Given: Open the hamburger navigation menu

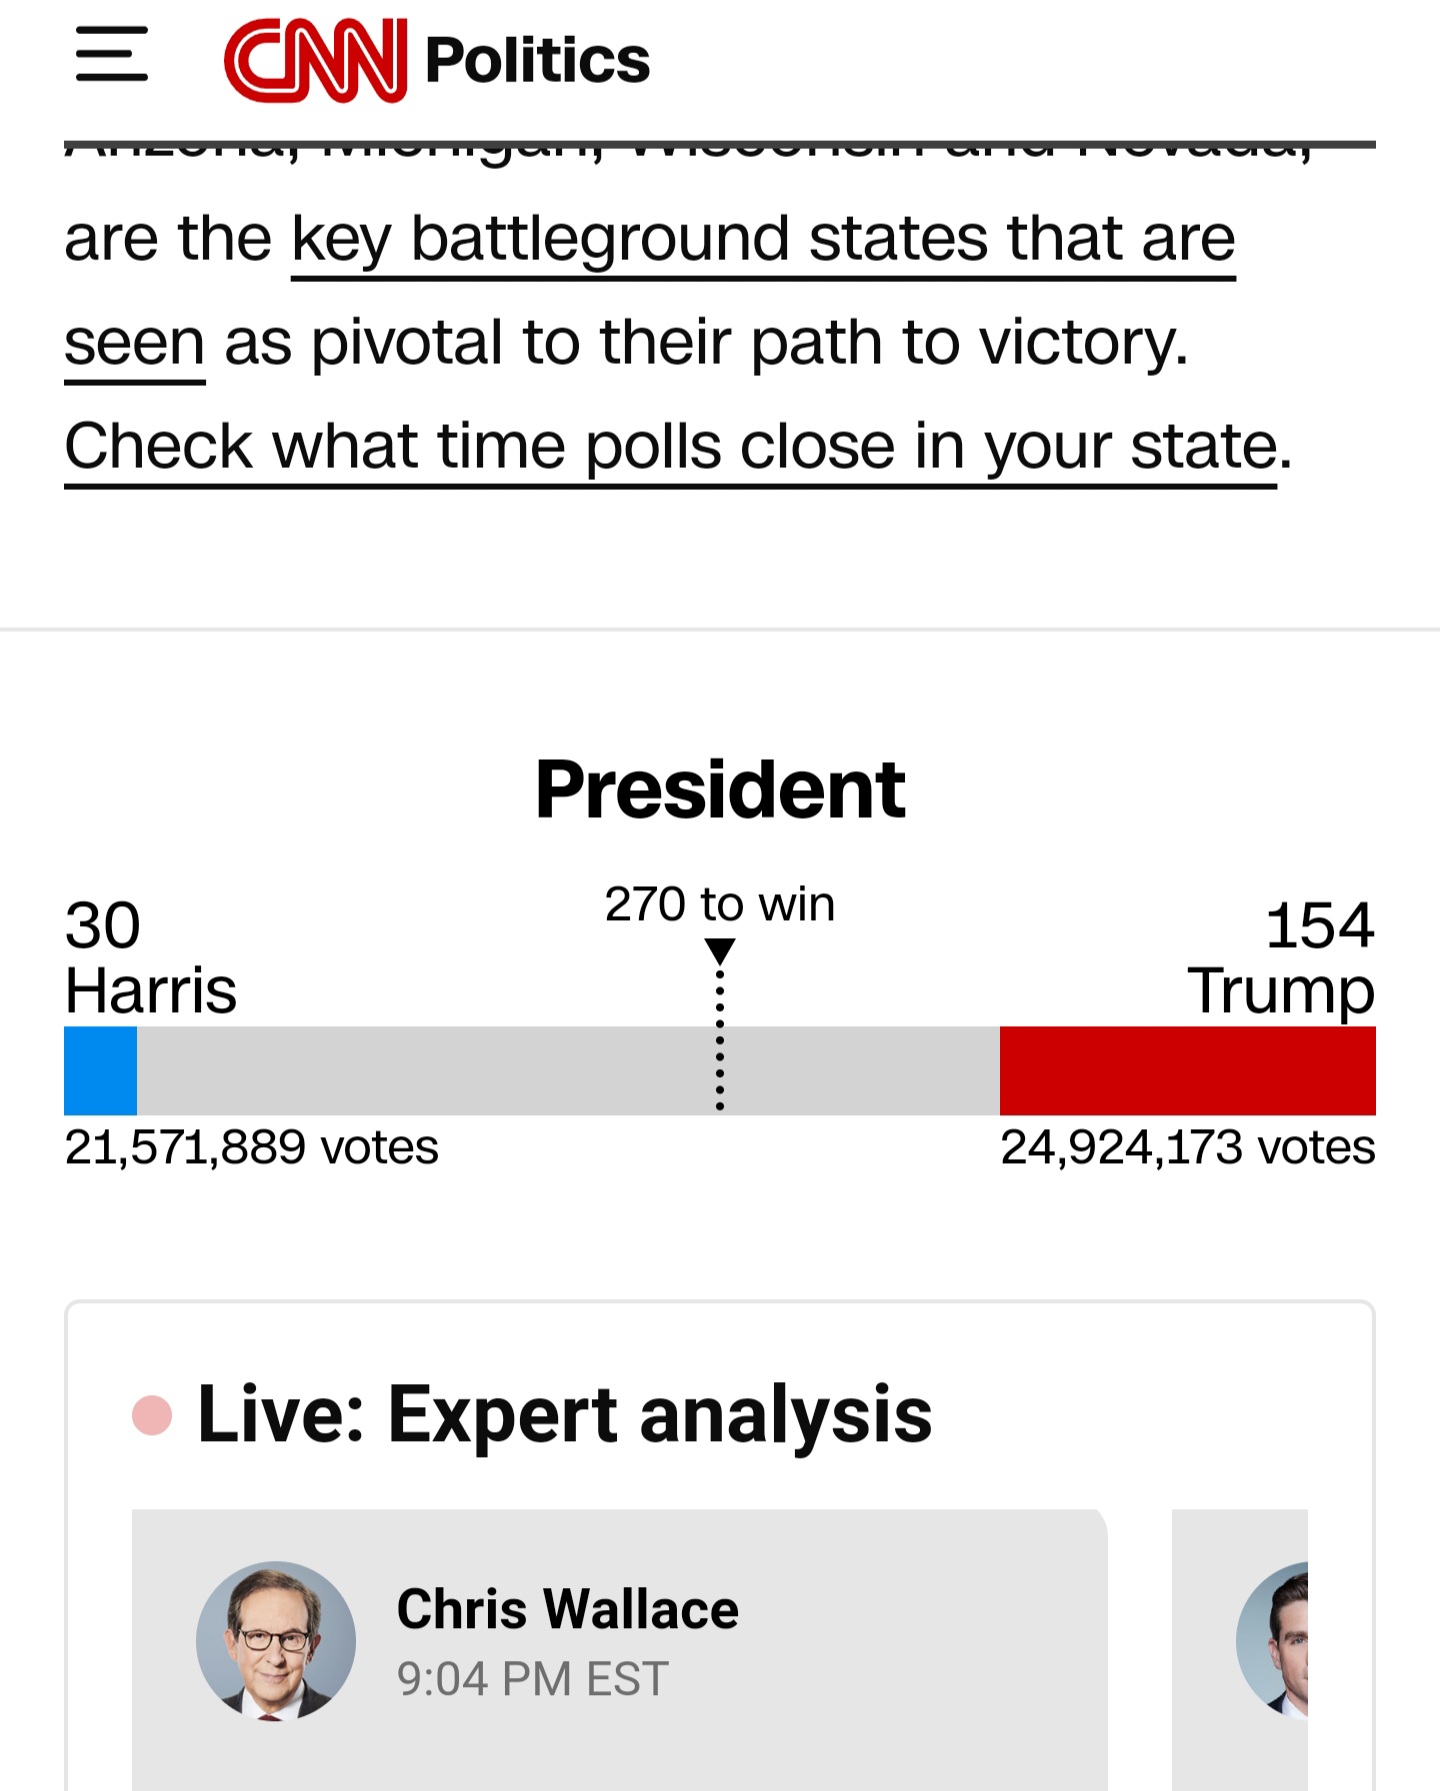Looking at the screenshot, I should click(x=112, y=54).
